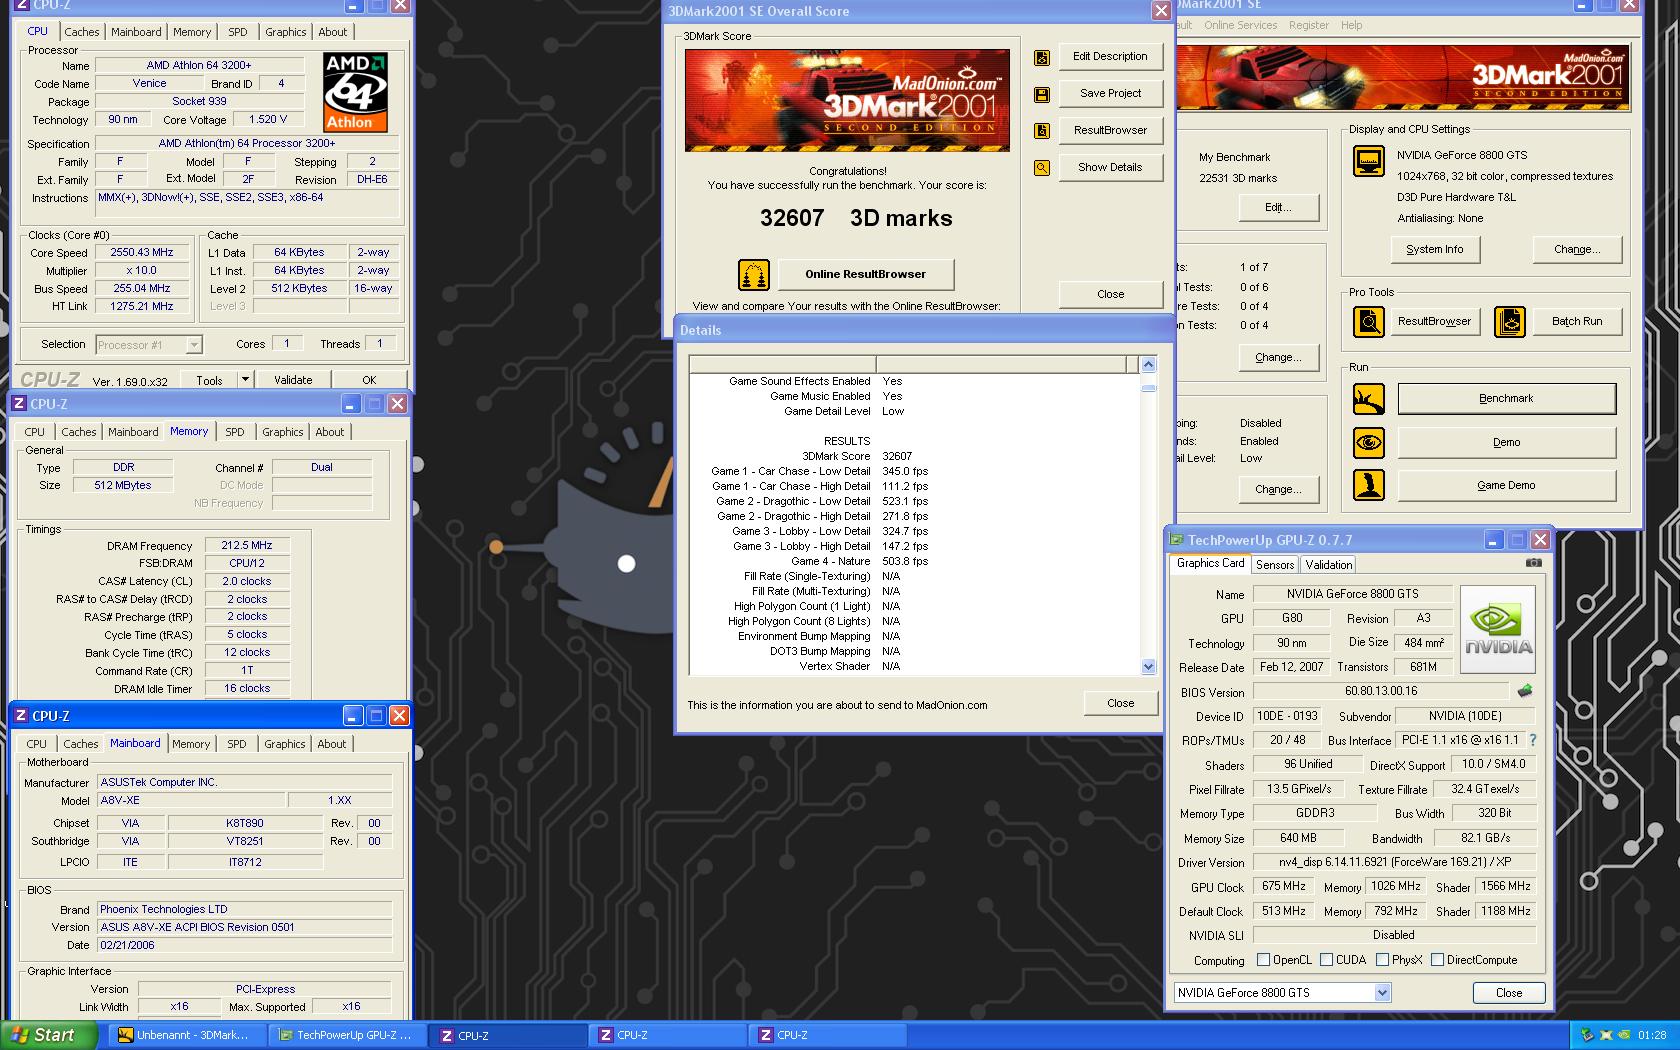Click the GPU-Z Close button
This screenshot has width=1680, height=1050.
pos(1509,993)
